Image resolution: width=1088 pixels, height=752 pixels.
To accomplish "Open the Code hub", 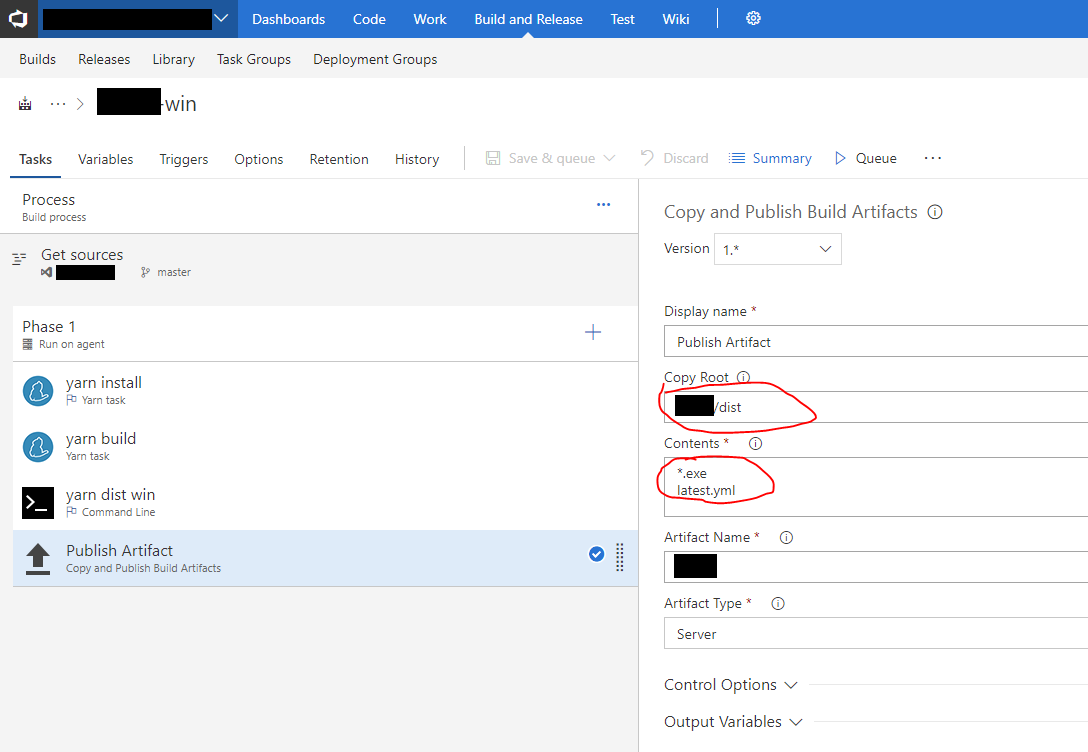I will click(x=368, y=19).
